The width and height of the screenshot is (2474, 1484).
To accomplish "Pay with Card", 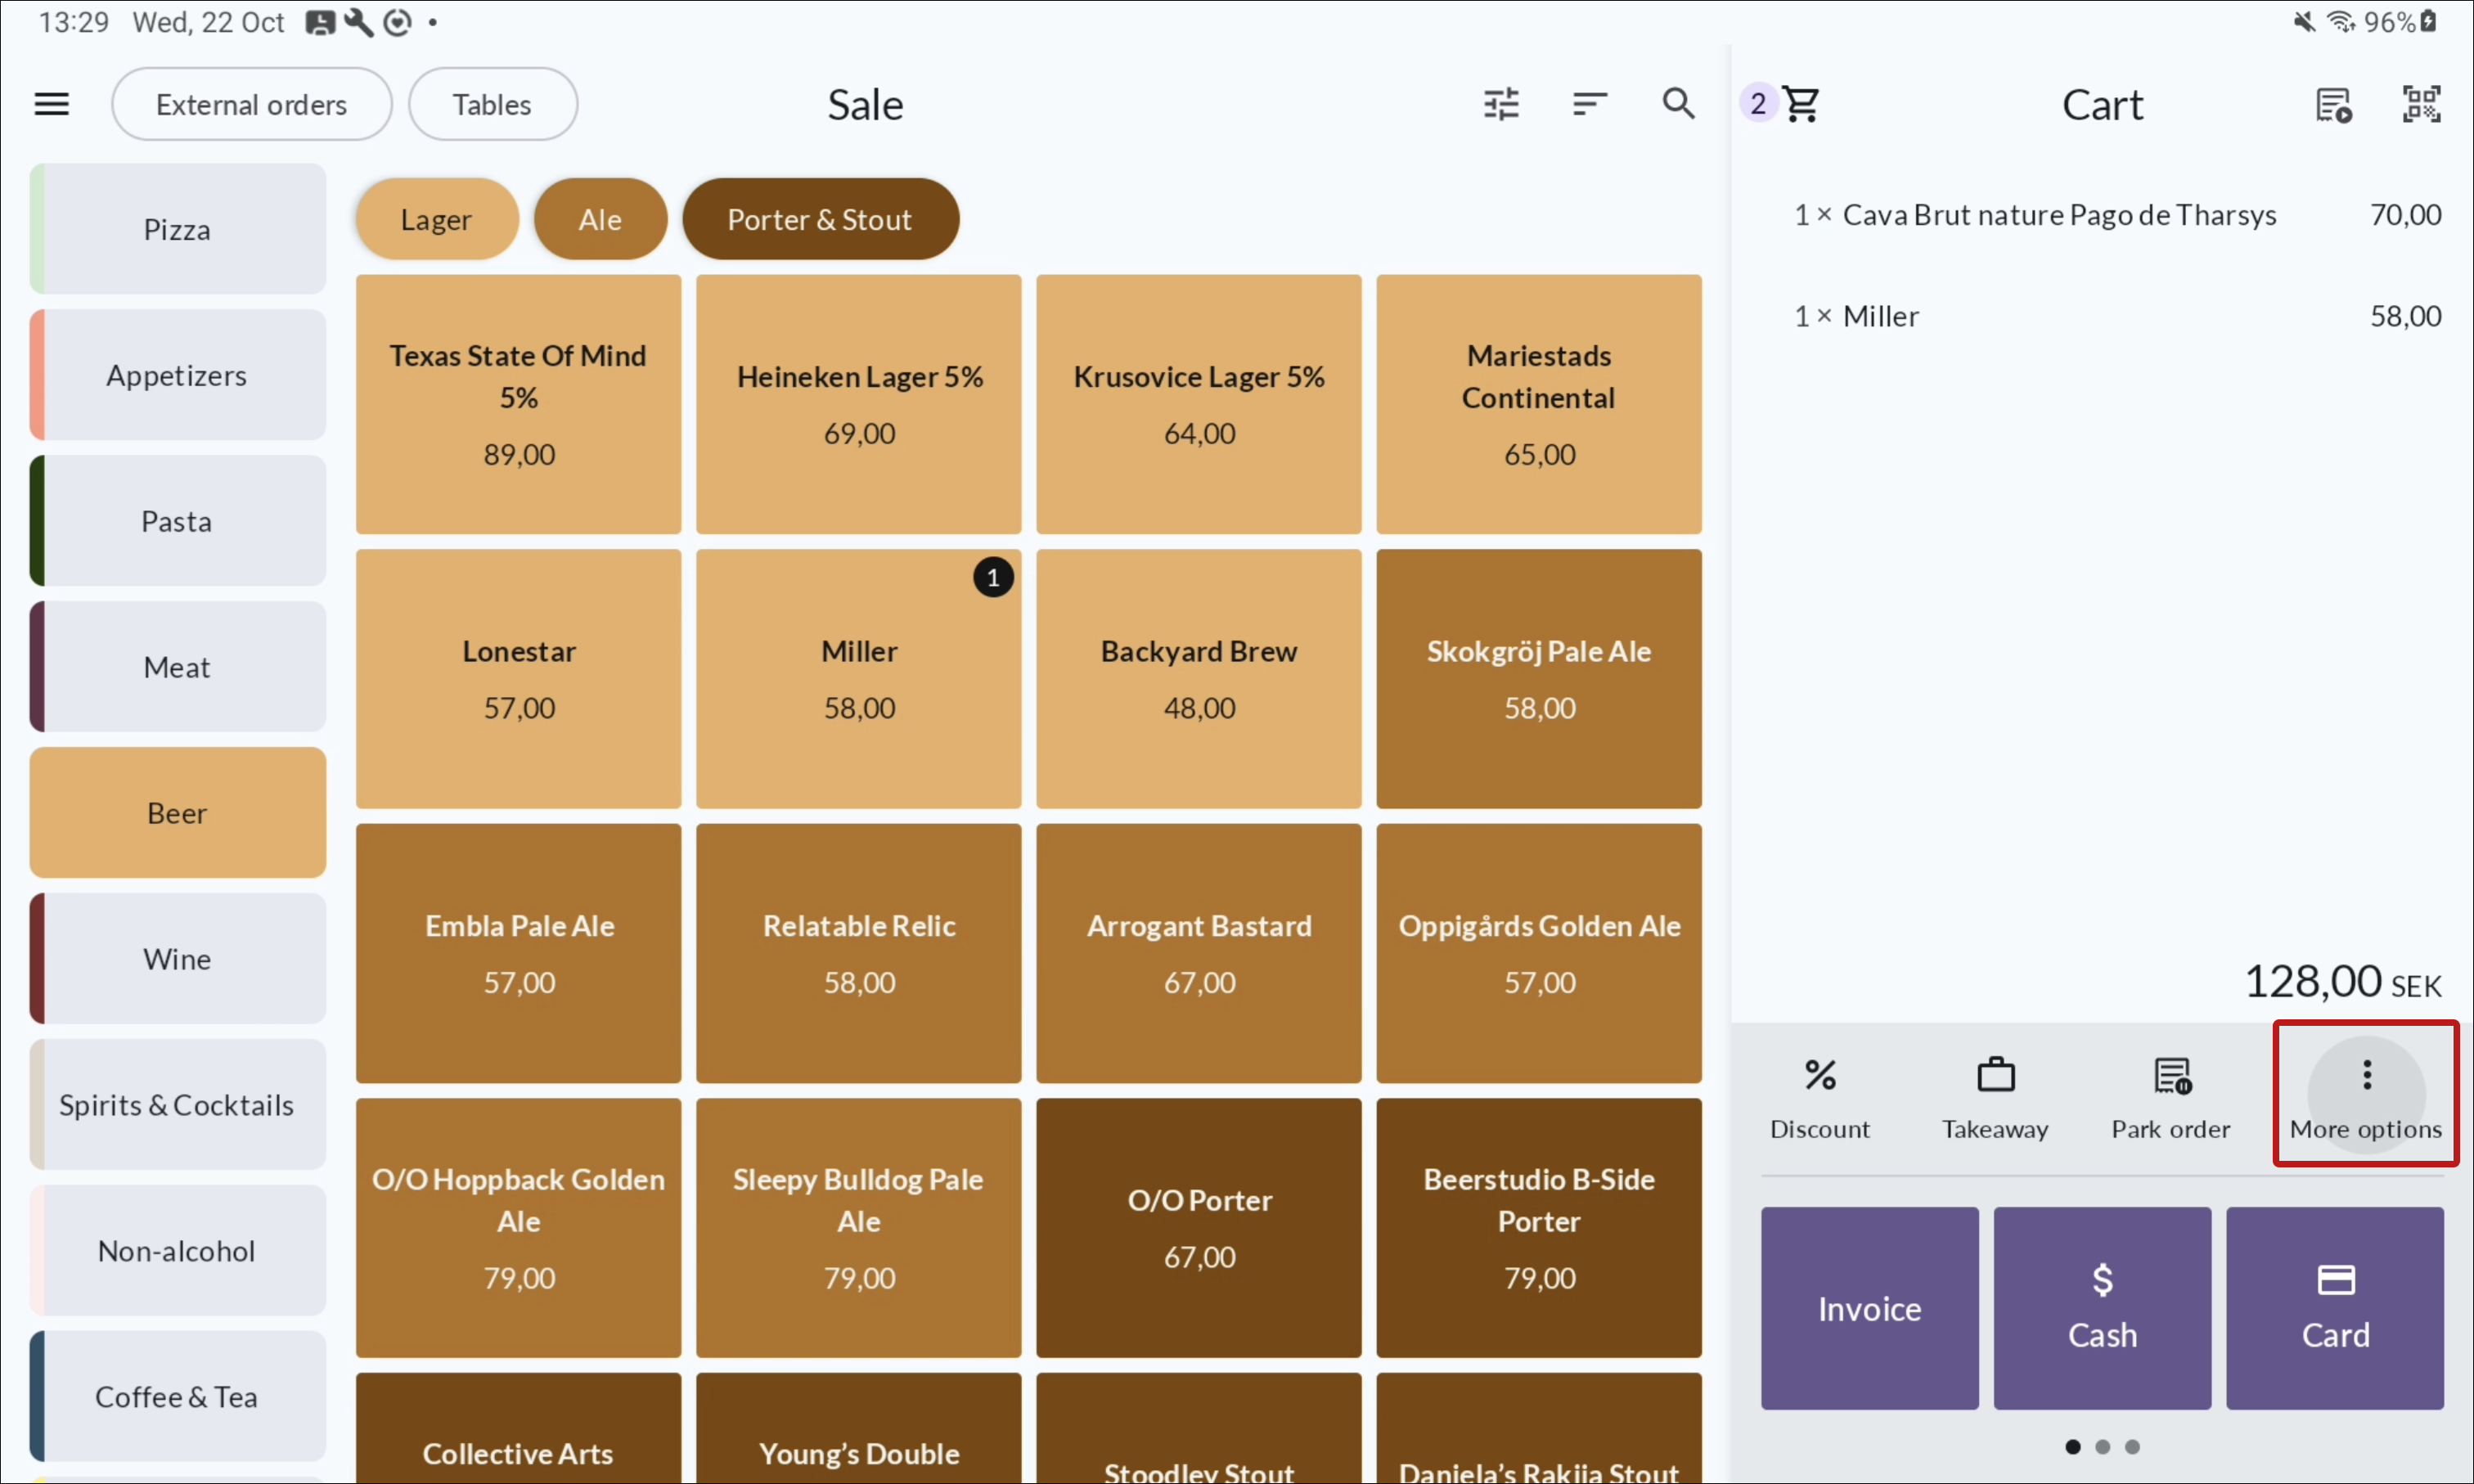I will pos(2334,1307).
